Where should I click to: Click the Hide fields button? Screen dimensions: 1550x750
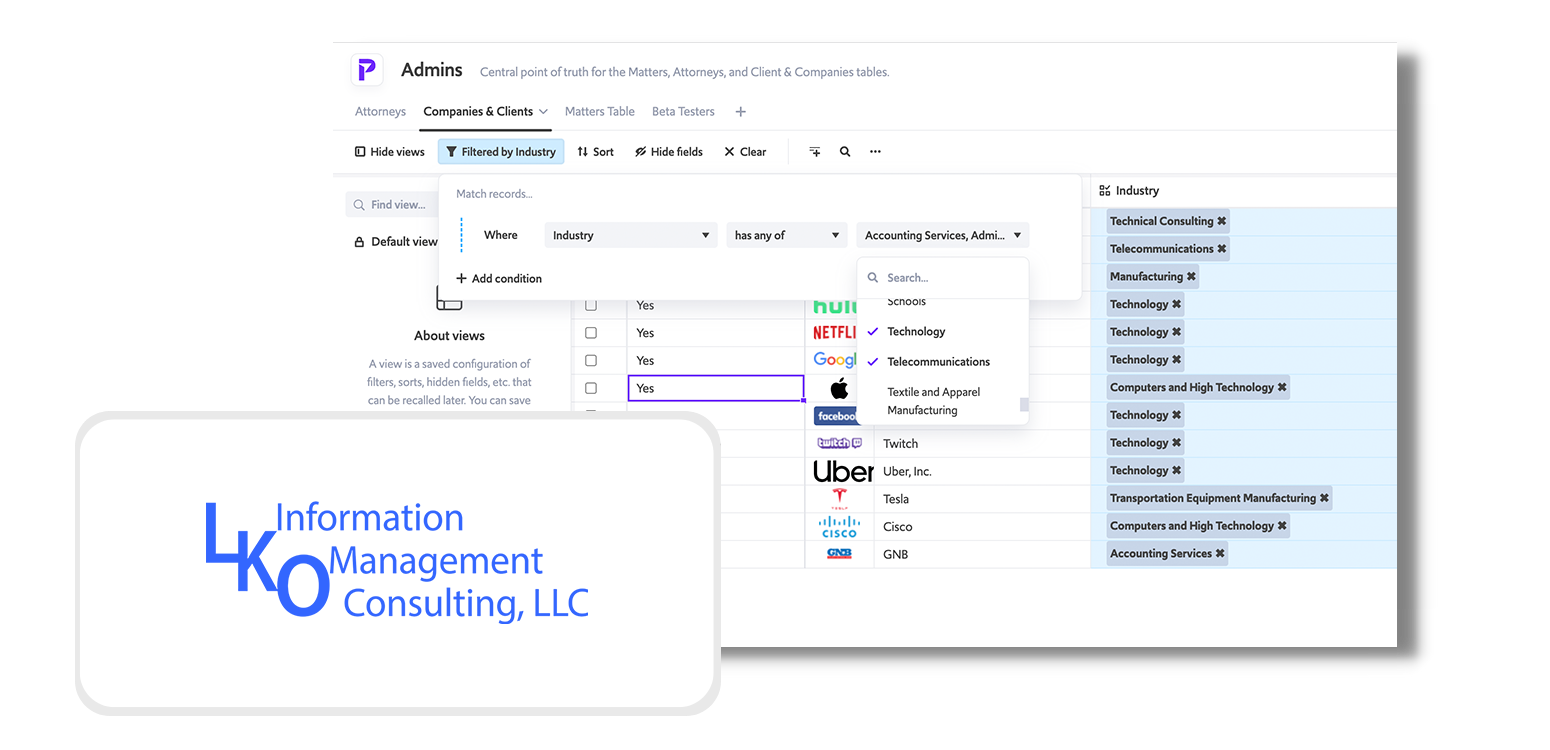point(669,152)
